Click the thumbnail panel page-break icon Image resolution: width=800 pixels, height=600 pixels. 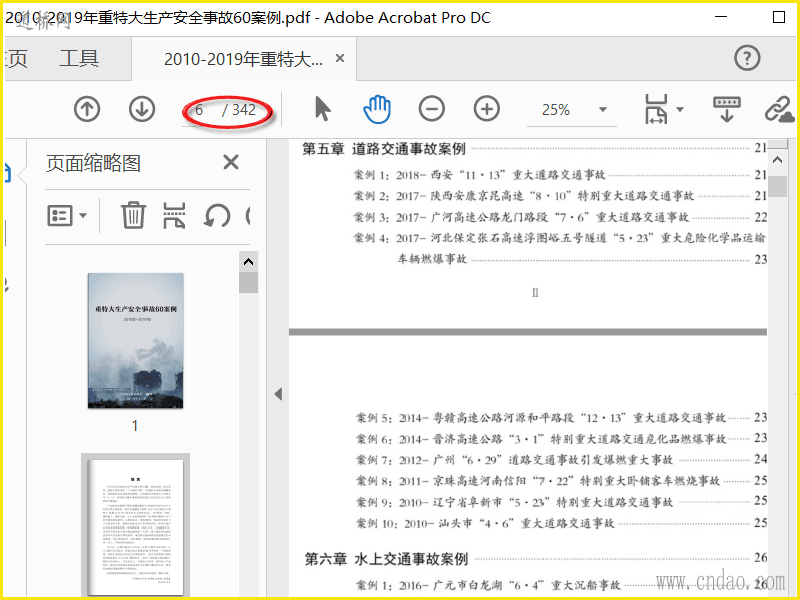174,215
